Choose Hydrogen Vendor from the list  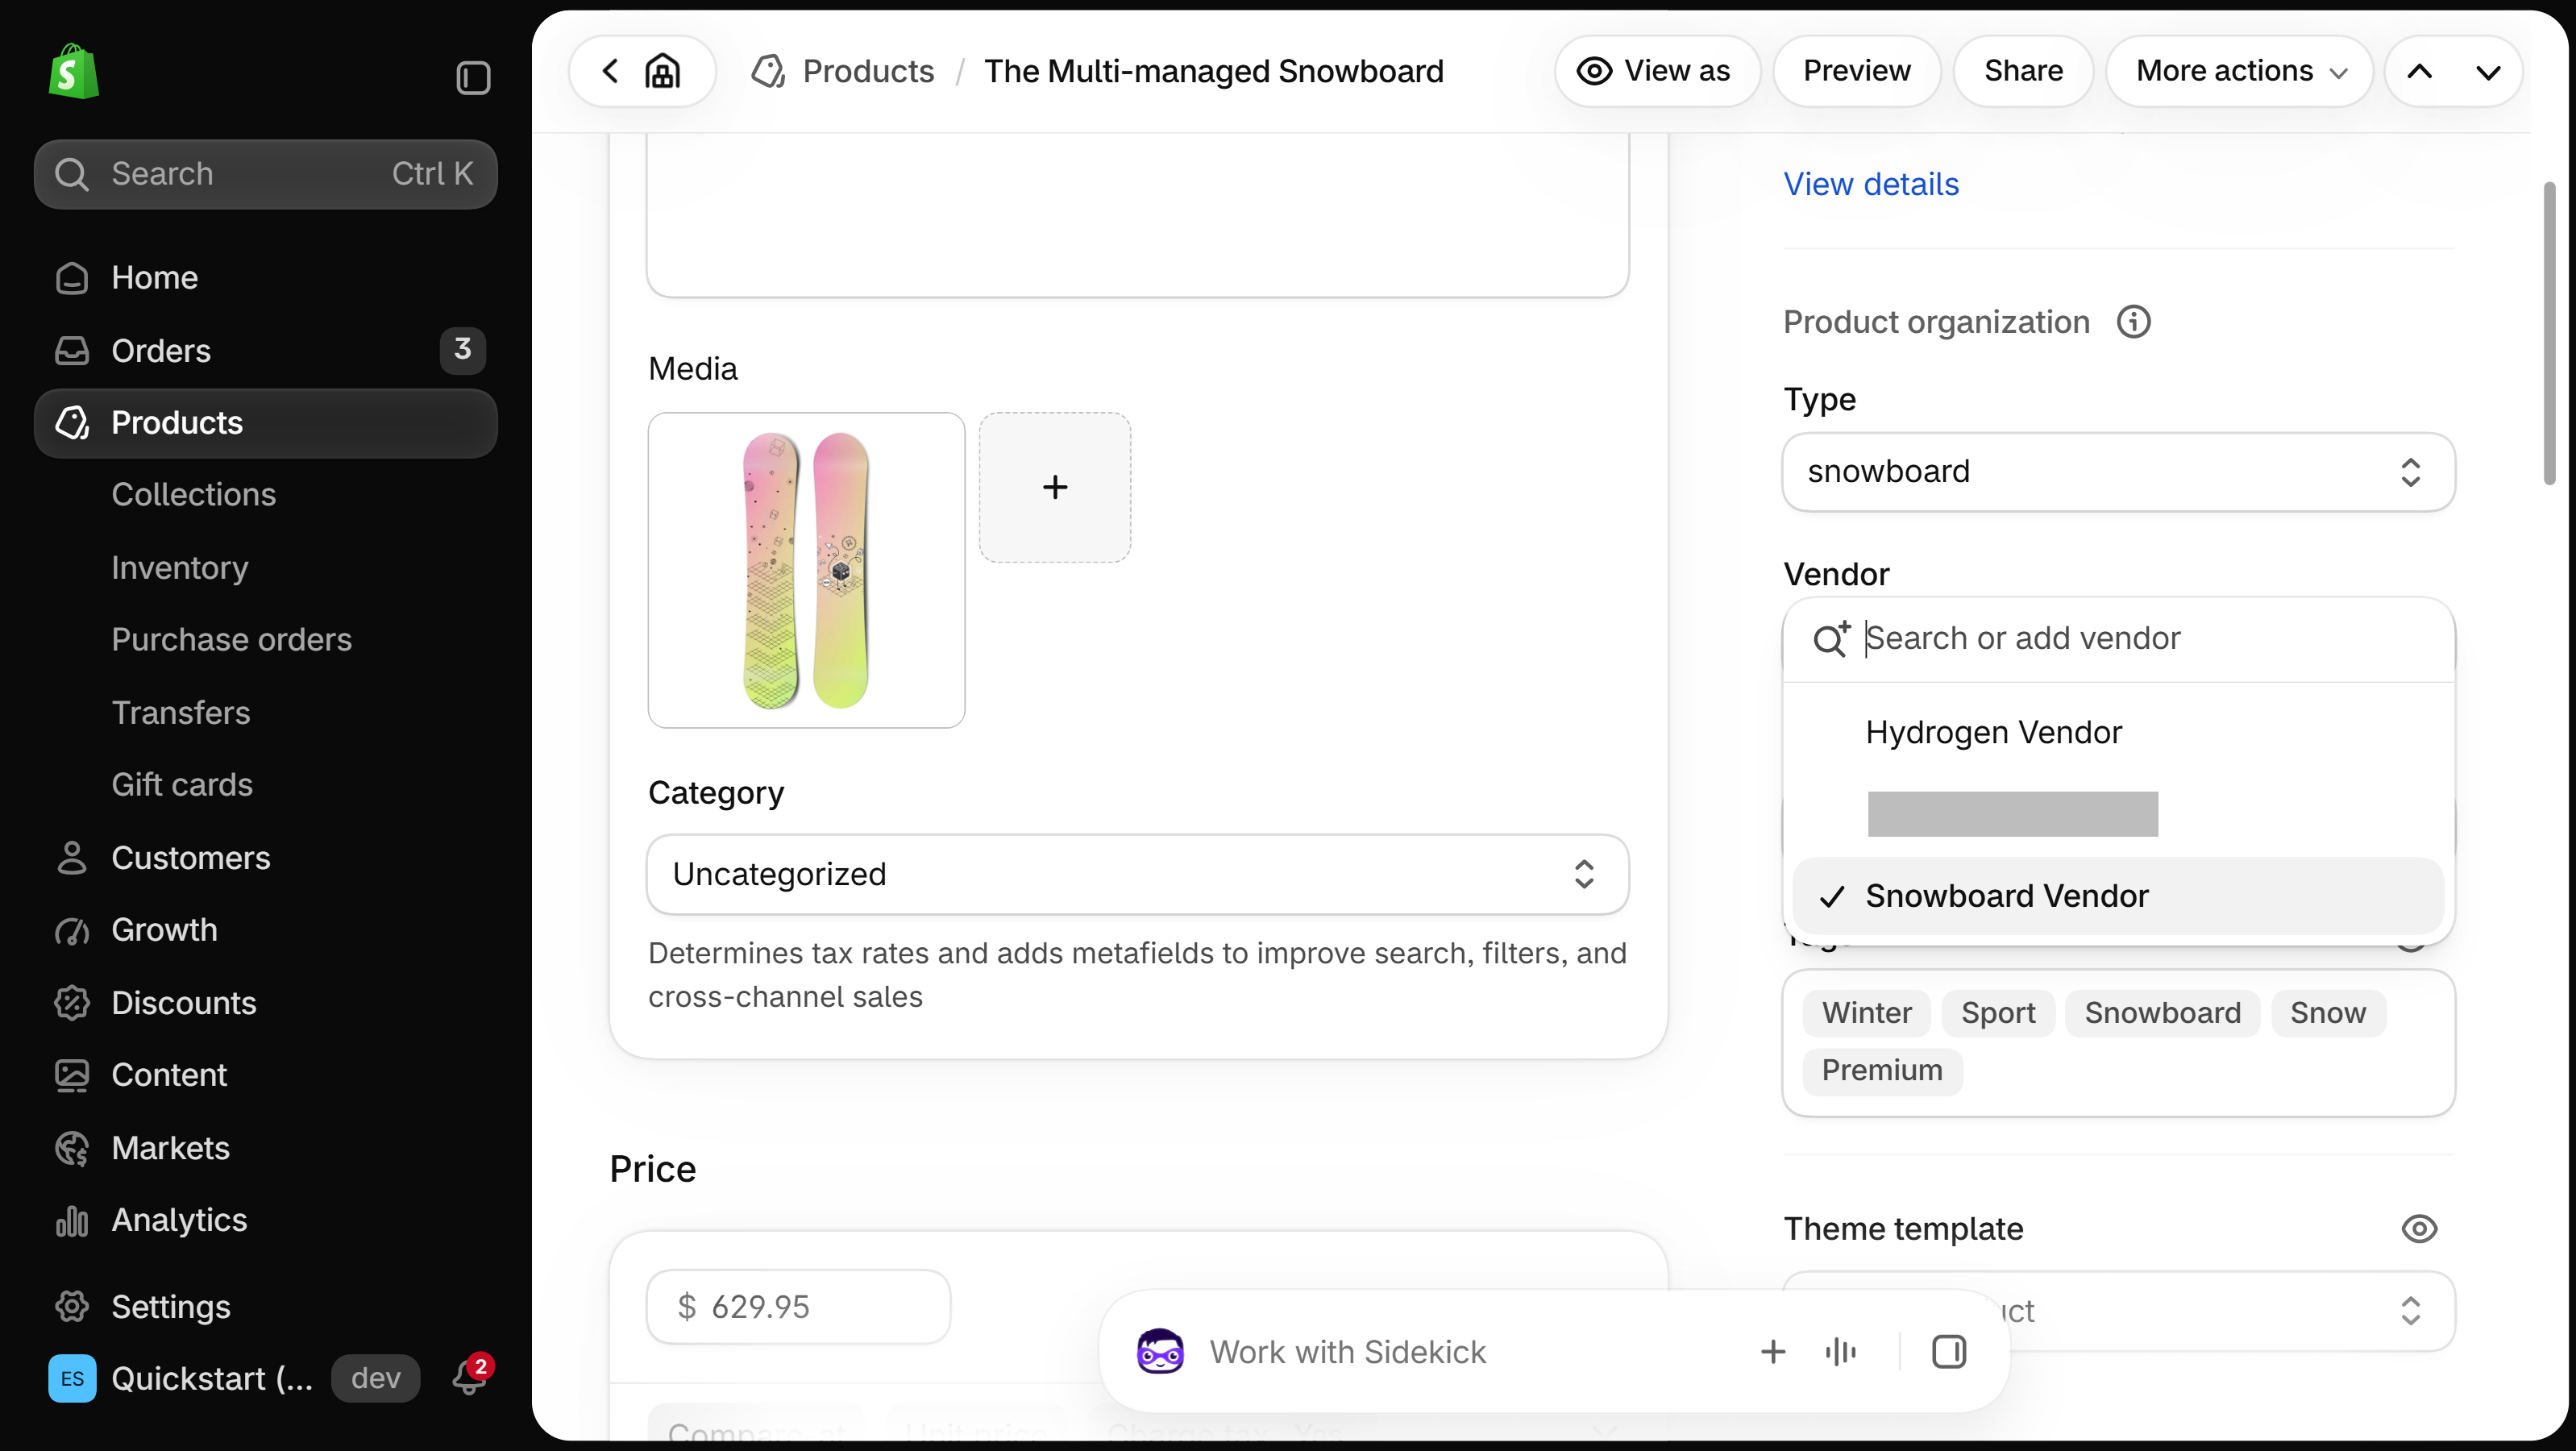2117,732
